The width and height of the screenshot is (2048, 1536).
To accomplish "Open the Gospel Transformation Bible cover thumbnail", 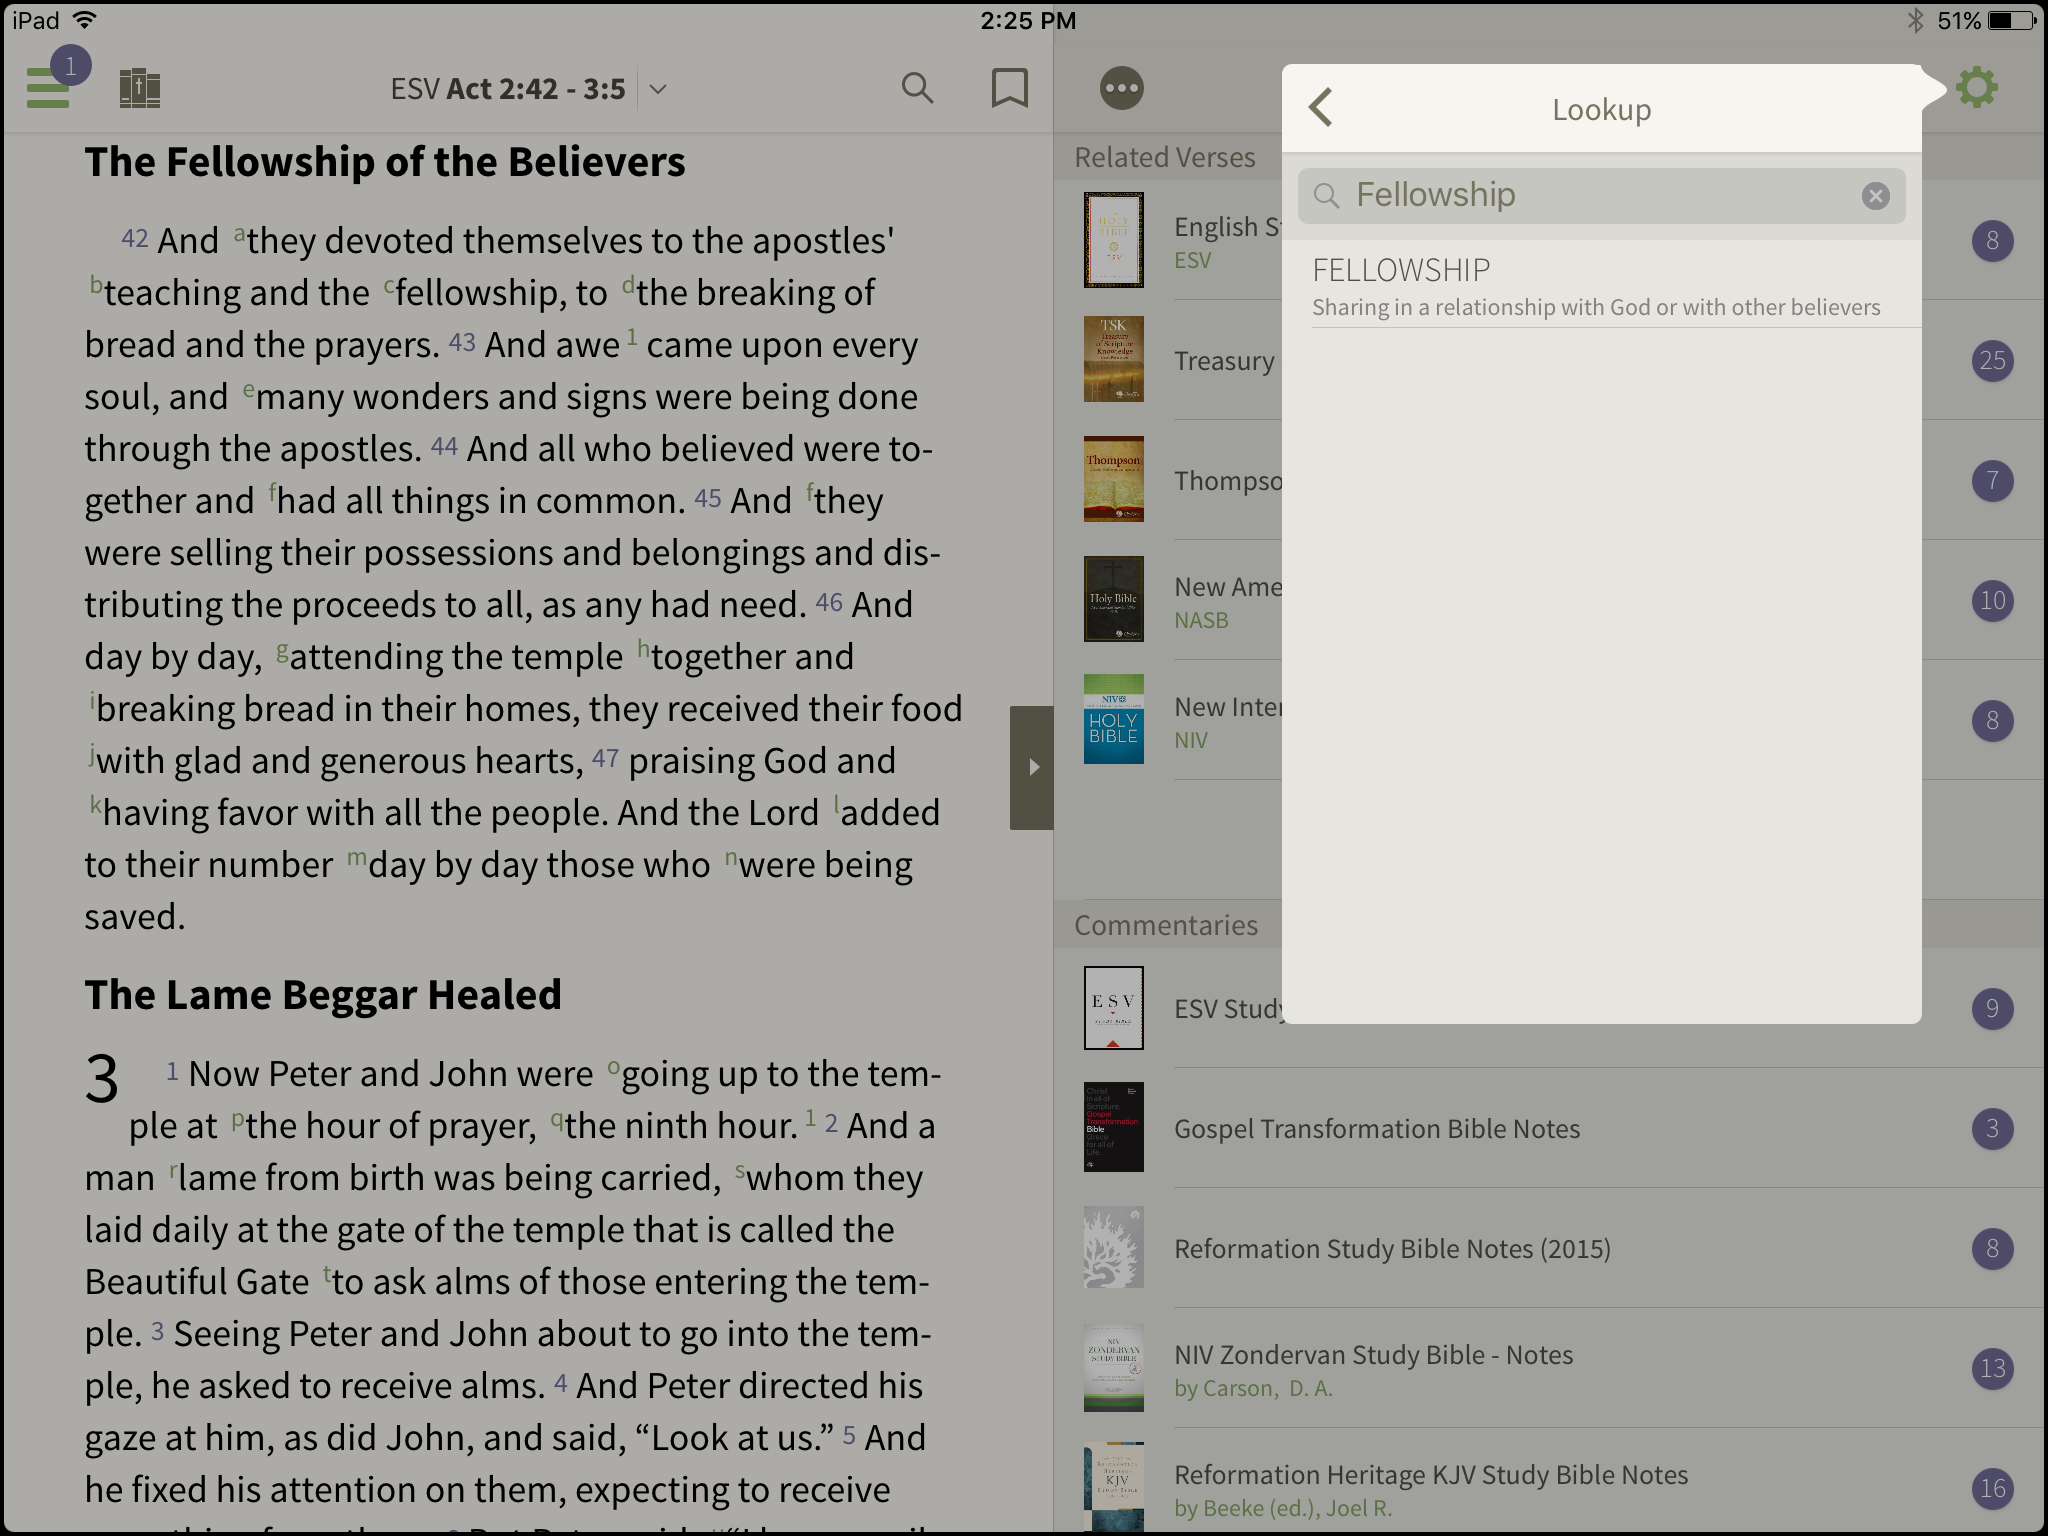I will point(1113,1127).
